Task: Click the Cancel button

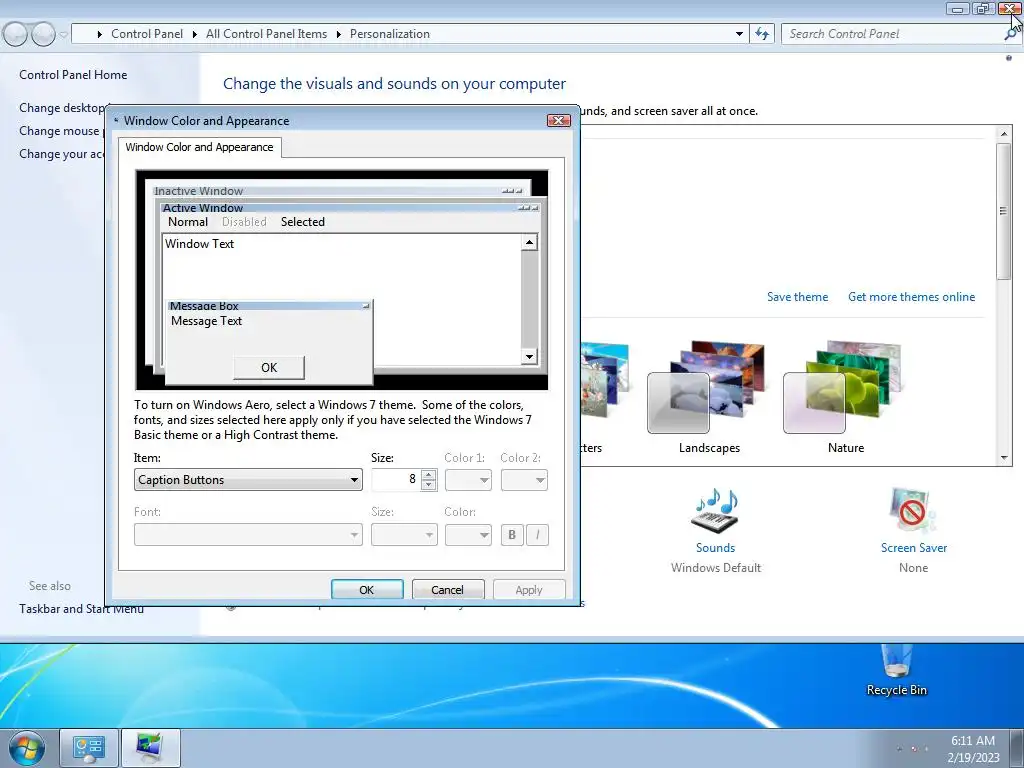Action: tap(447, 590)
